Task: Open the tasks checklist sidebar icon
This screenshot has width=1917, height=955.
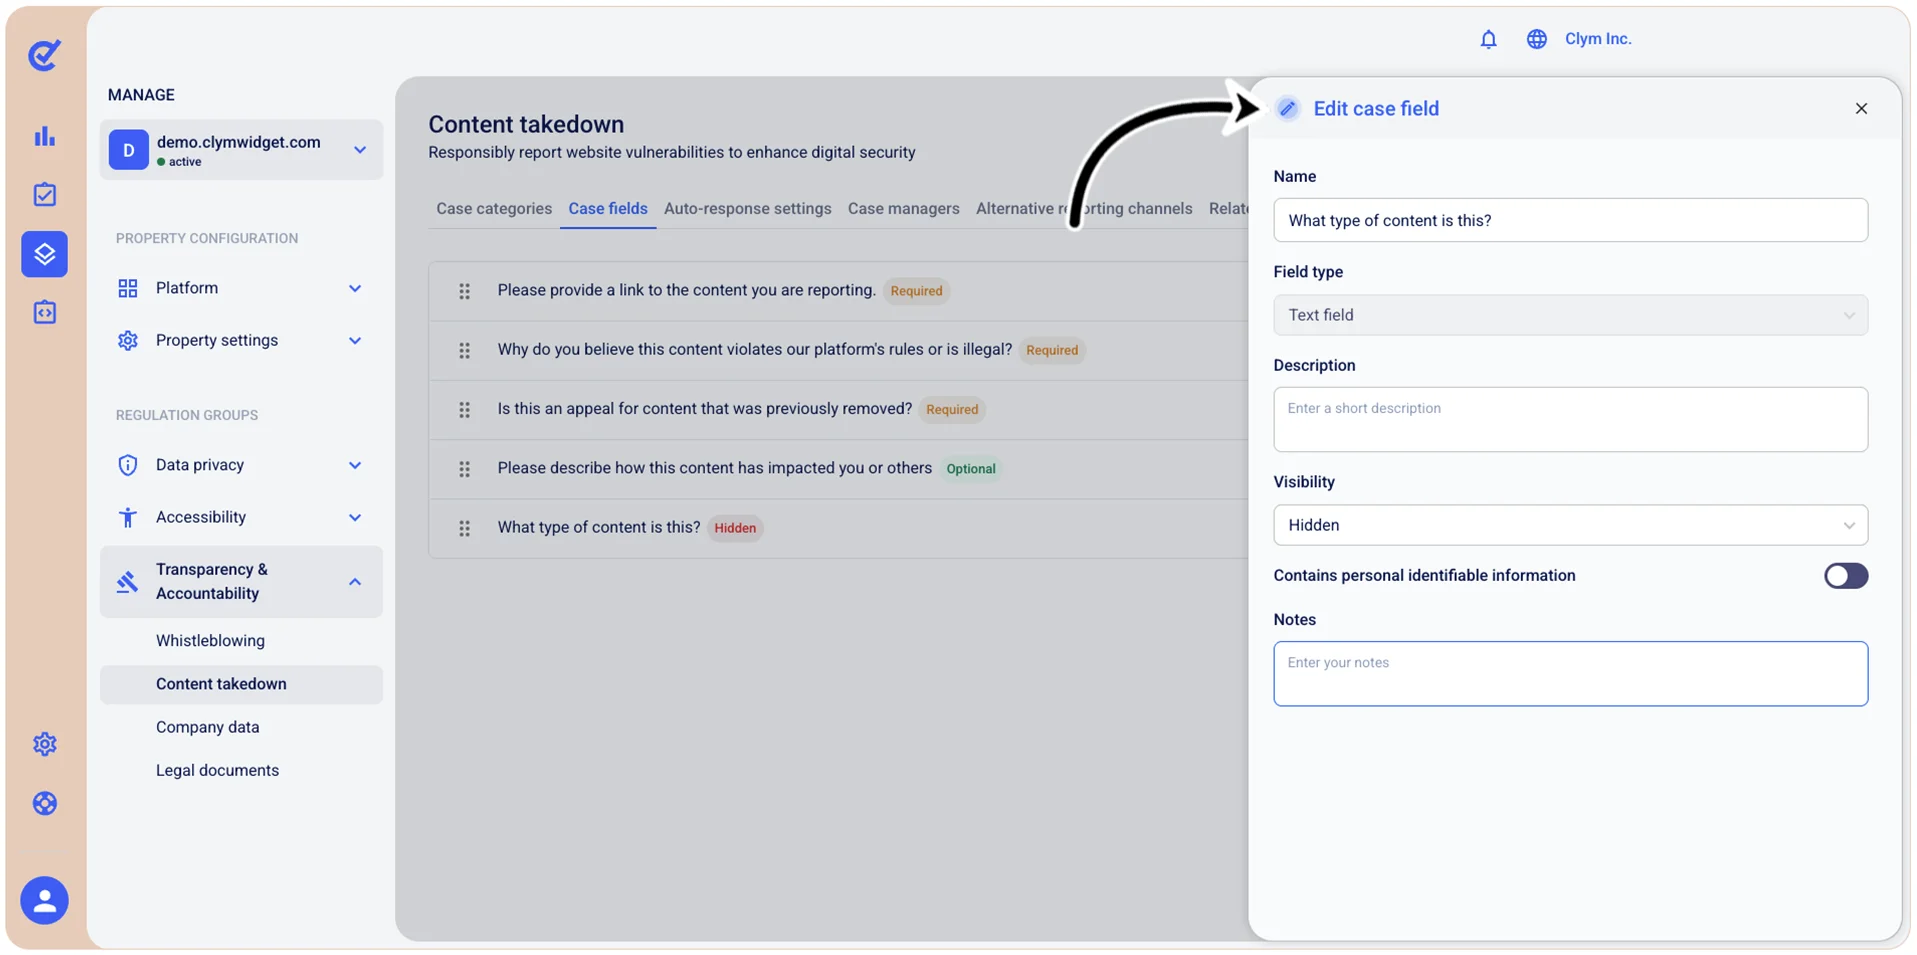Action: click(x=45, y=194)
